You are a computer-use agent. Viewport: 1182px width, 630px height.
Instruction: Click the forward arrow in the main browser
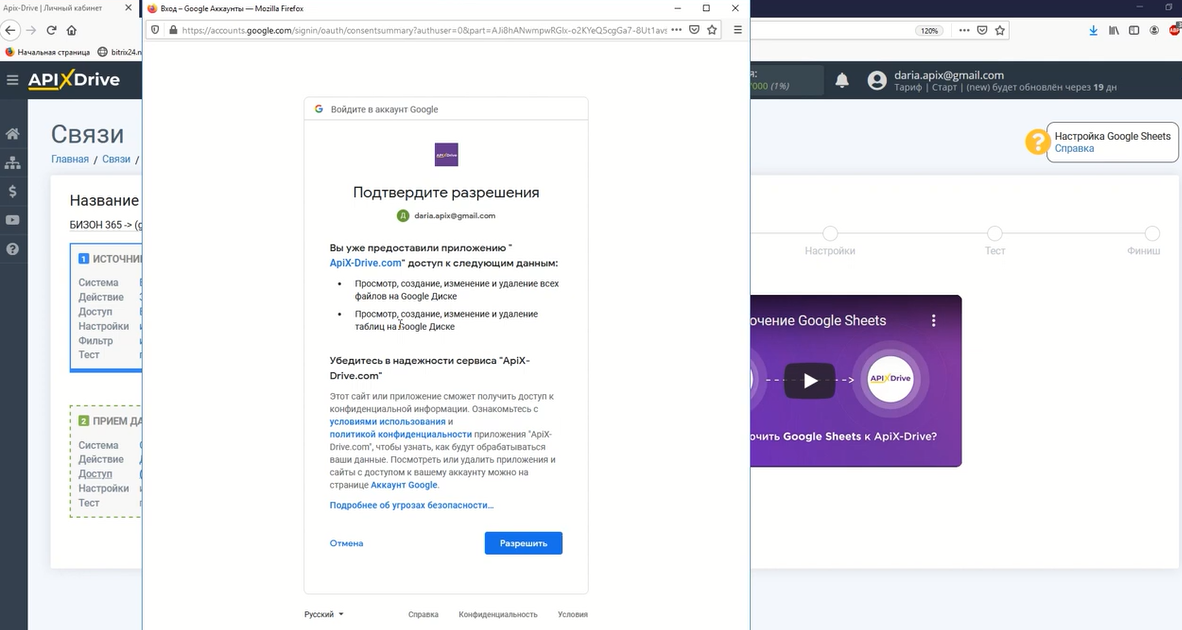tap(31, 30)
